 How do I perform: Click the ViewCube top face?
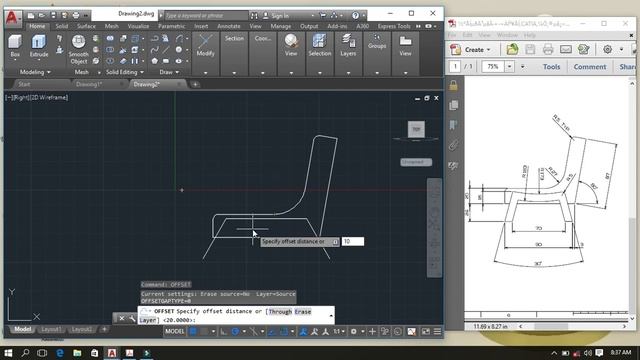(x=416, y=129)
